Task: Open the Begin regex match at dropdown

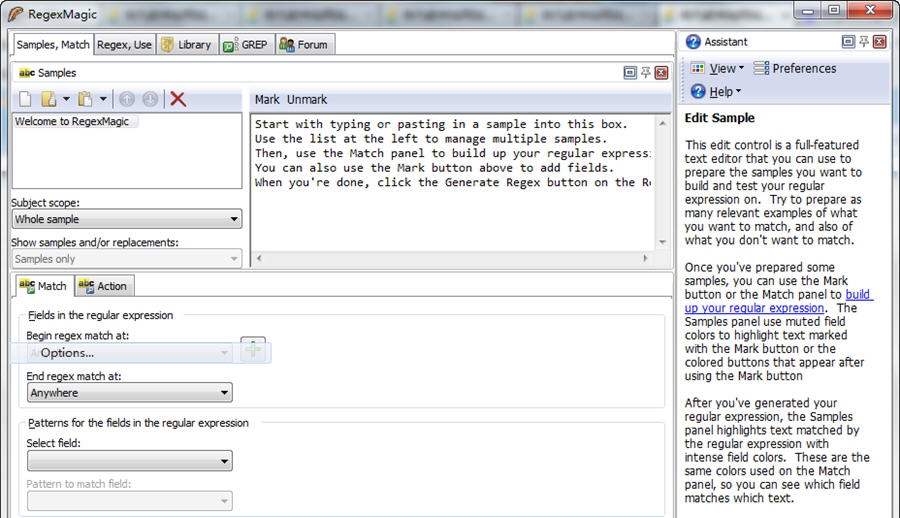Action: click(130, 353)
